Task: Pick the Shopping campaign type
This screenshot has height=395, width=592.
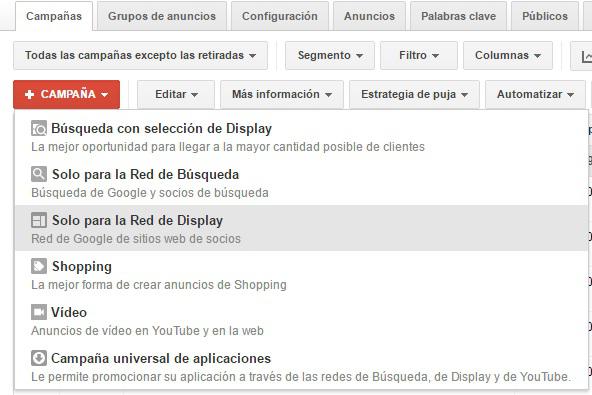Action: [301, 274]
